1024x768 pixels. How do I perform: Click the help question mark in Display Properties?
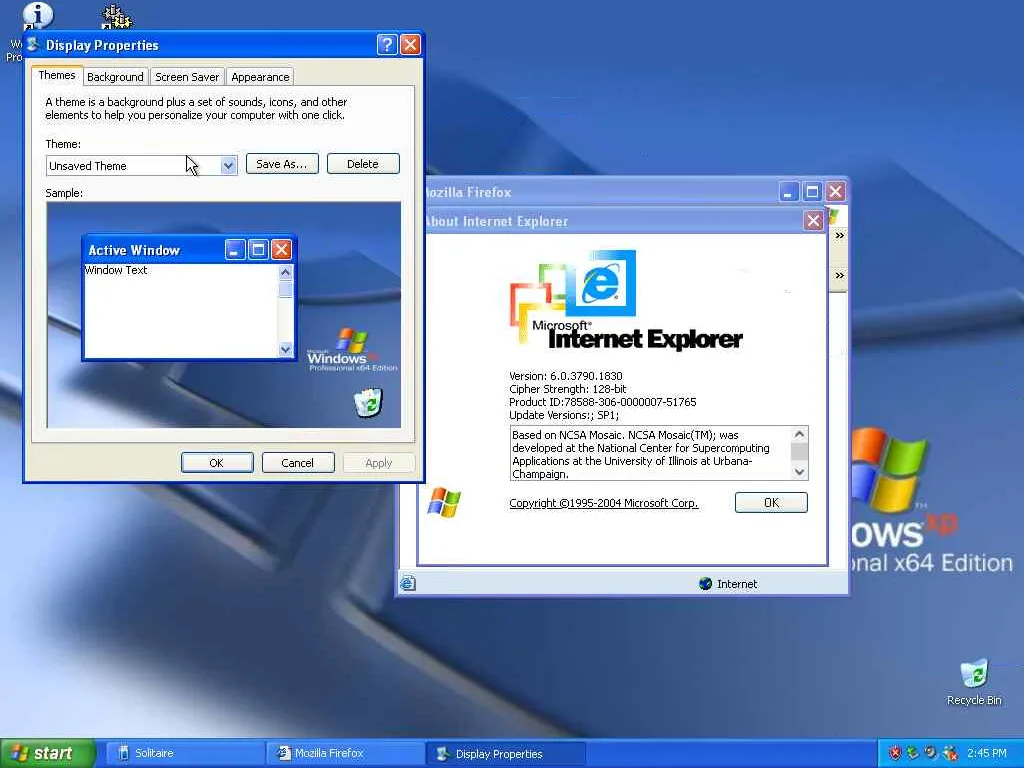387,44
